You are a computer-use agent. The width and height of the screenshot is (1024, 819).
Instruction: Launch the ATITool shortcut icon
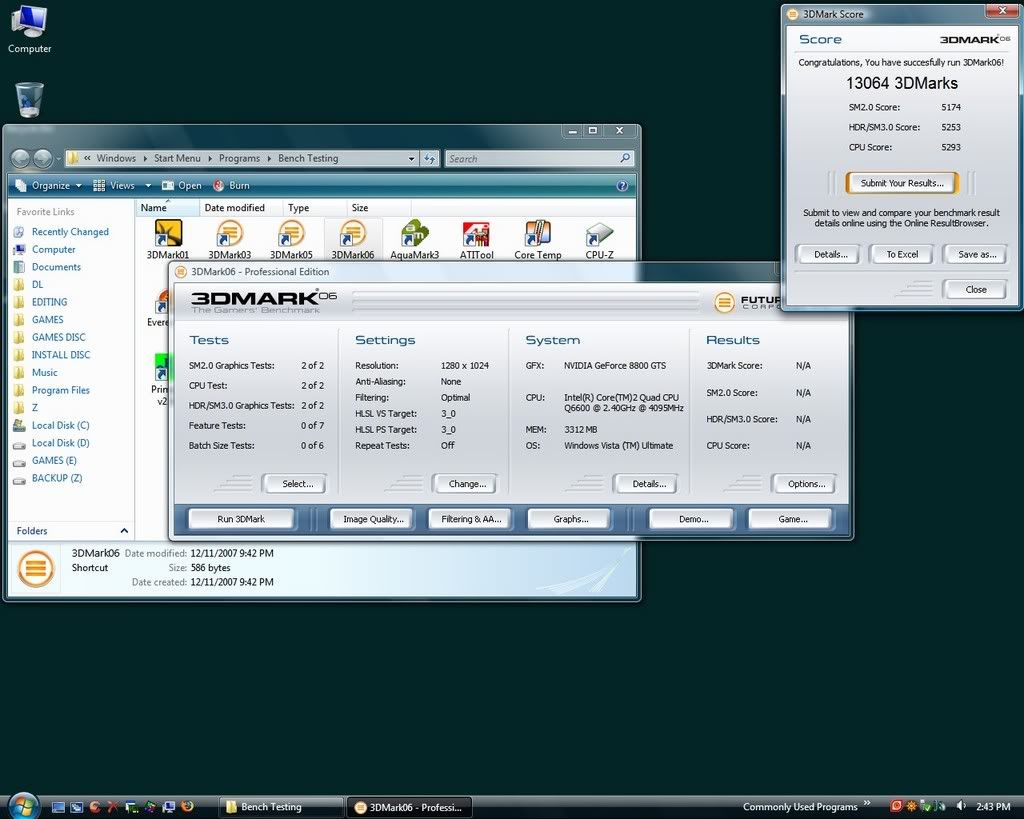pyautogui.click(x=476, y=233)
